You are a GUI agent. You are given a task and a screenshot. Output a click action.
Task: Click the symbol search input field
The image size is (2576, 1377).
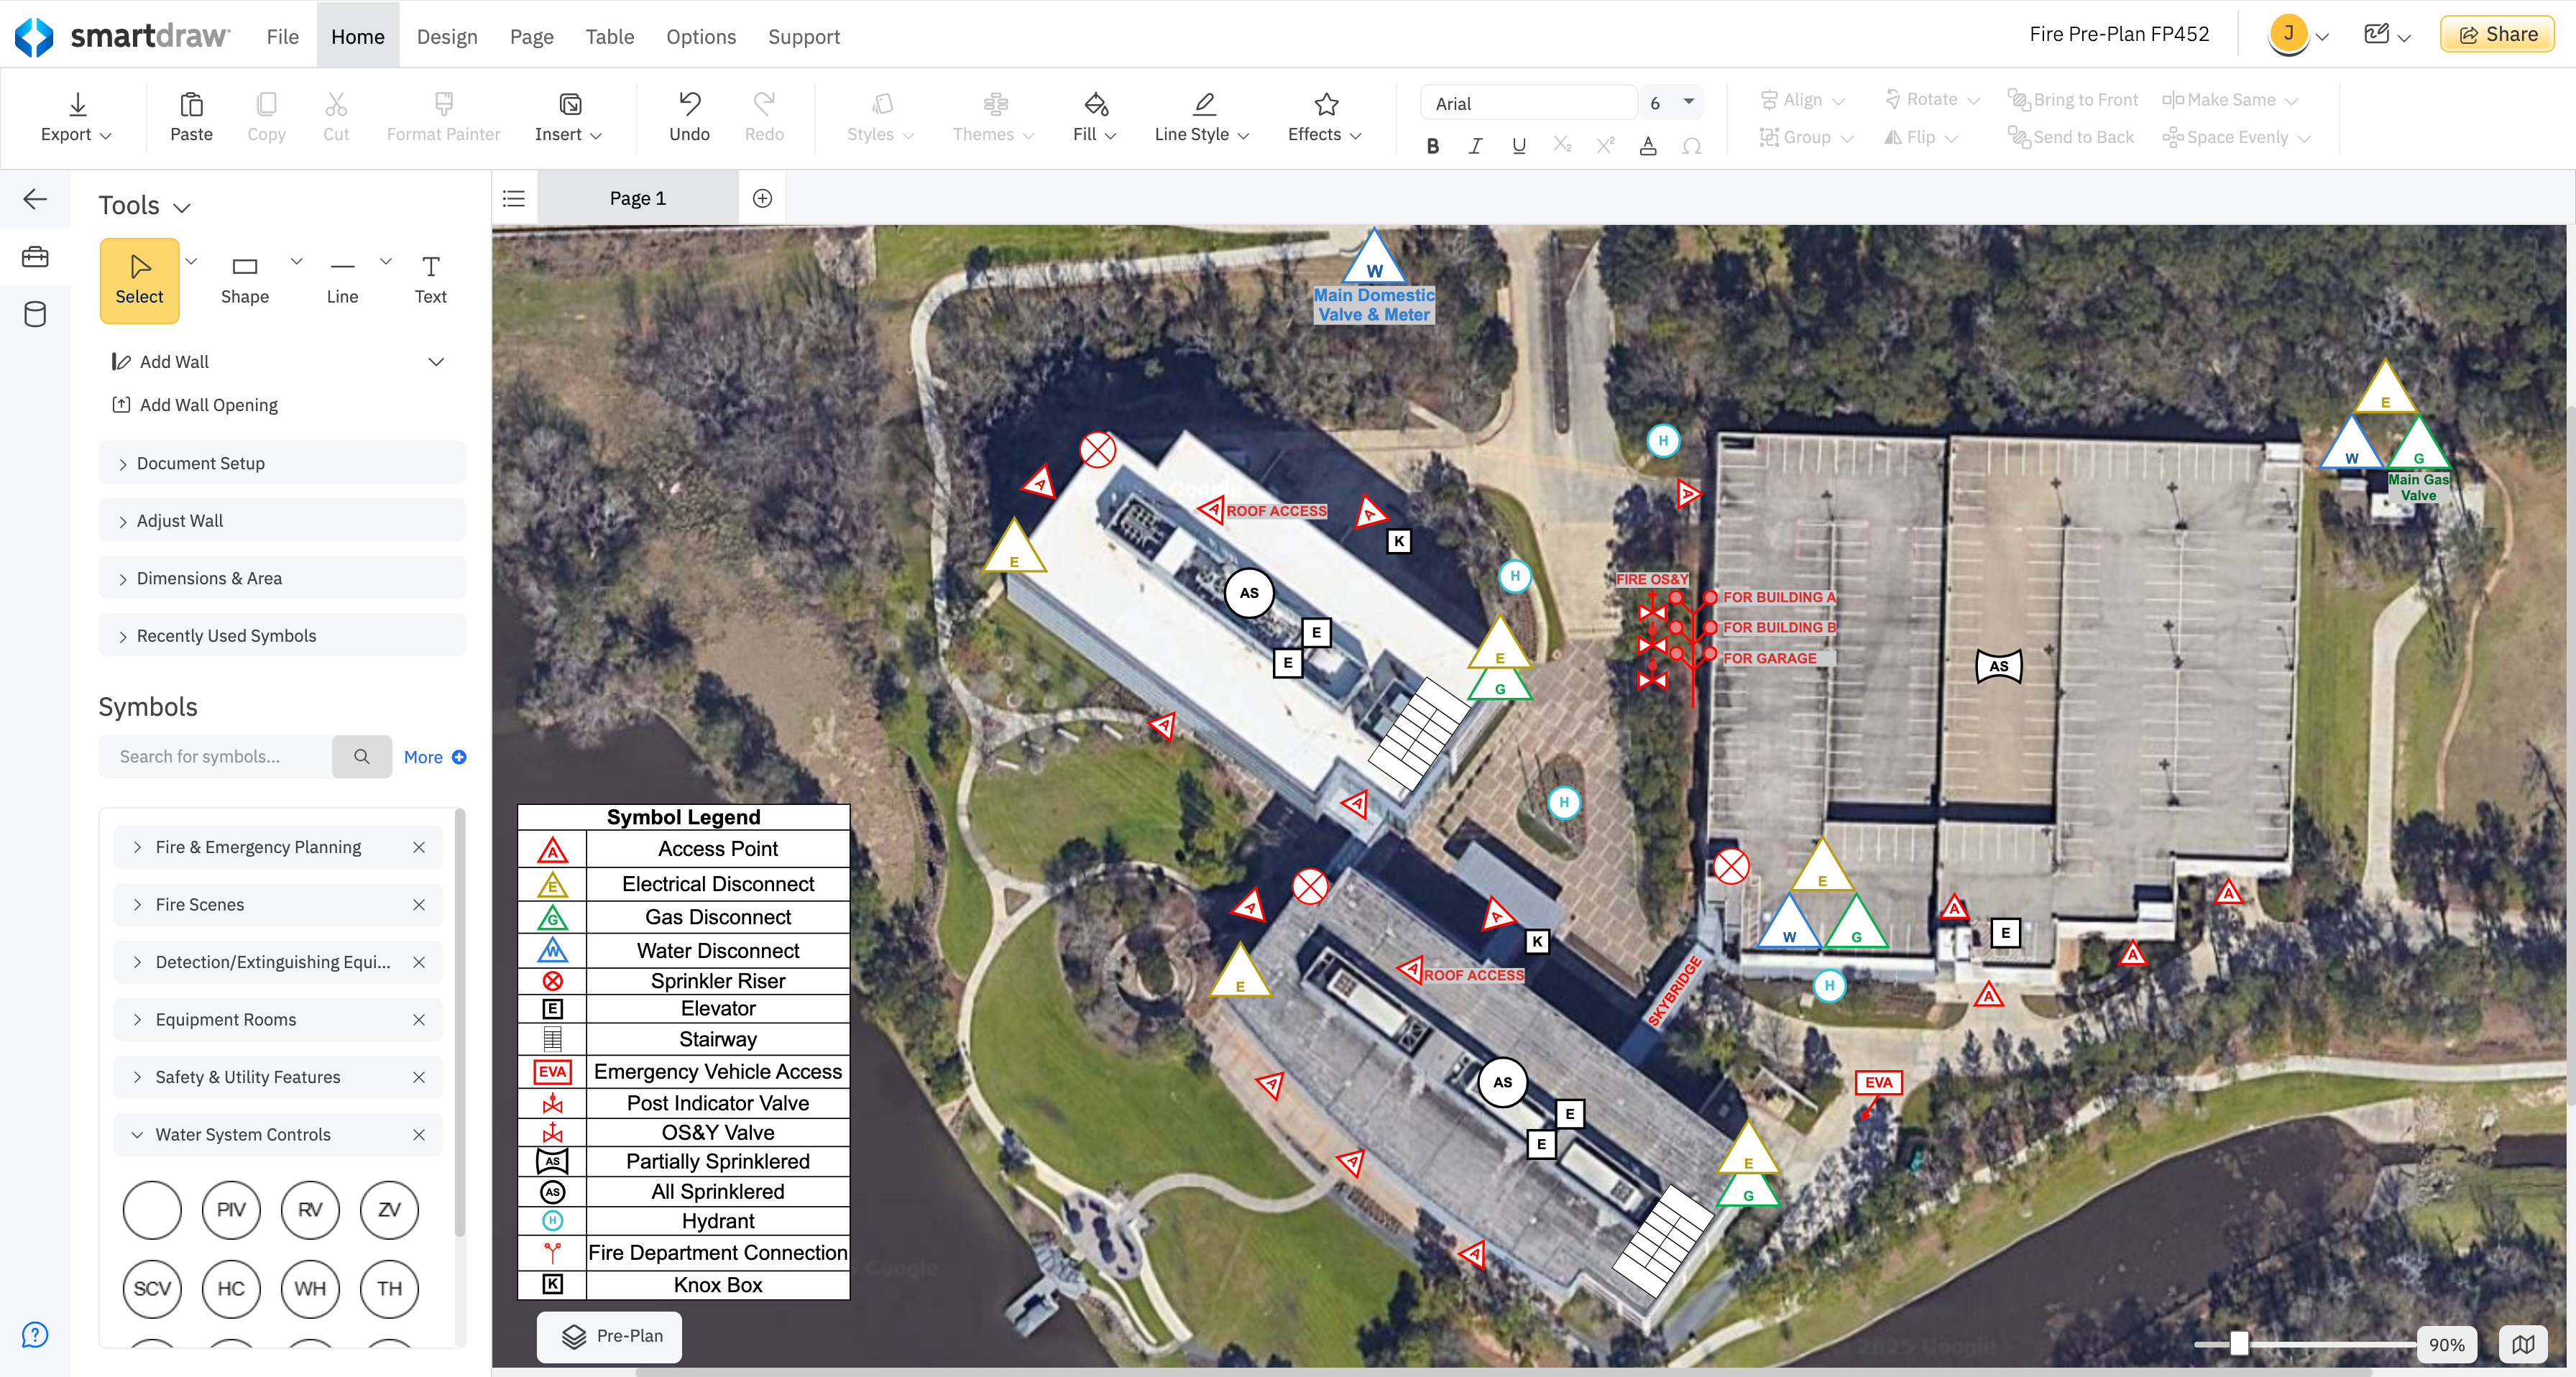click(x=216, y=757)
